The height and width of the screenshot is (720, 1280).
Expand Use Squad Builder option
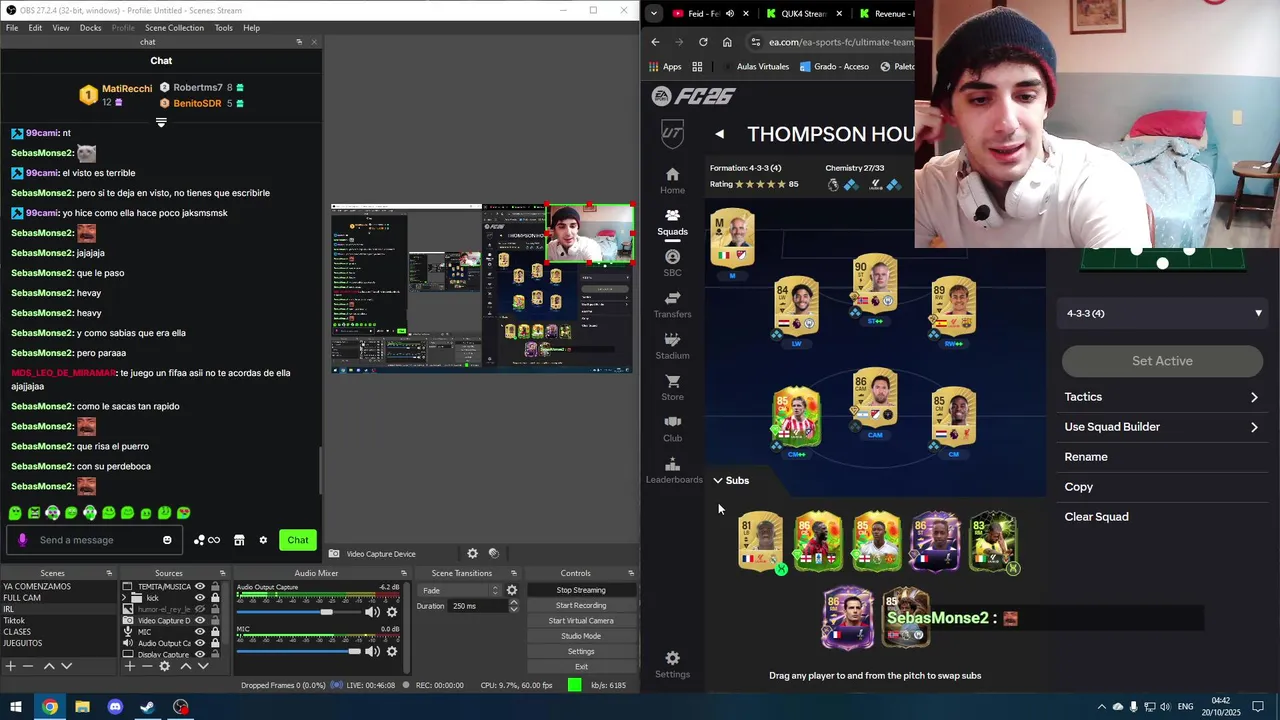coord(1162,427)
